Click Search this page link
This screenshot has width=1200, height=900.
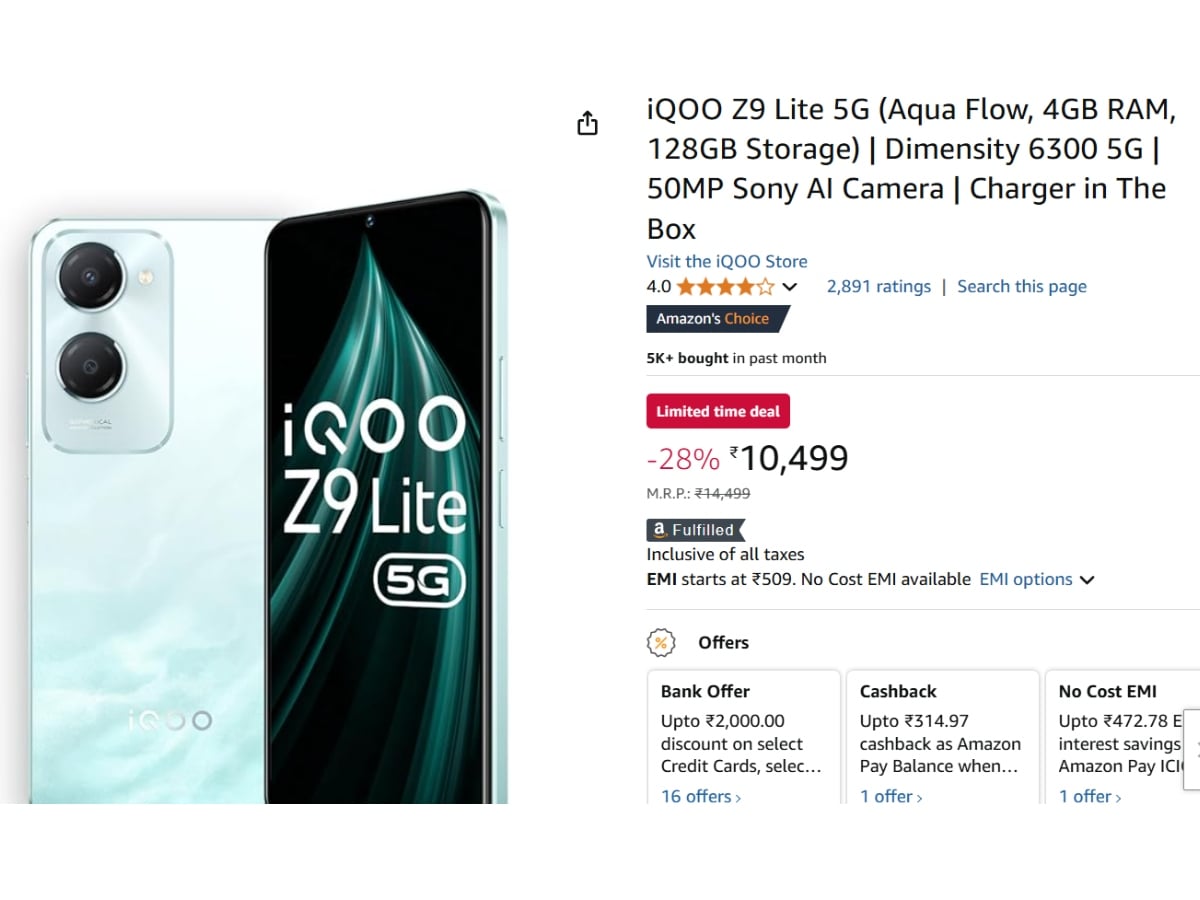point(1022,287)
